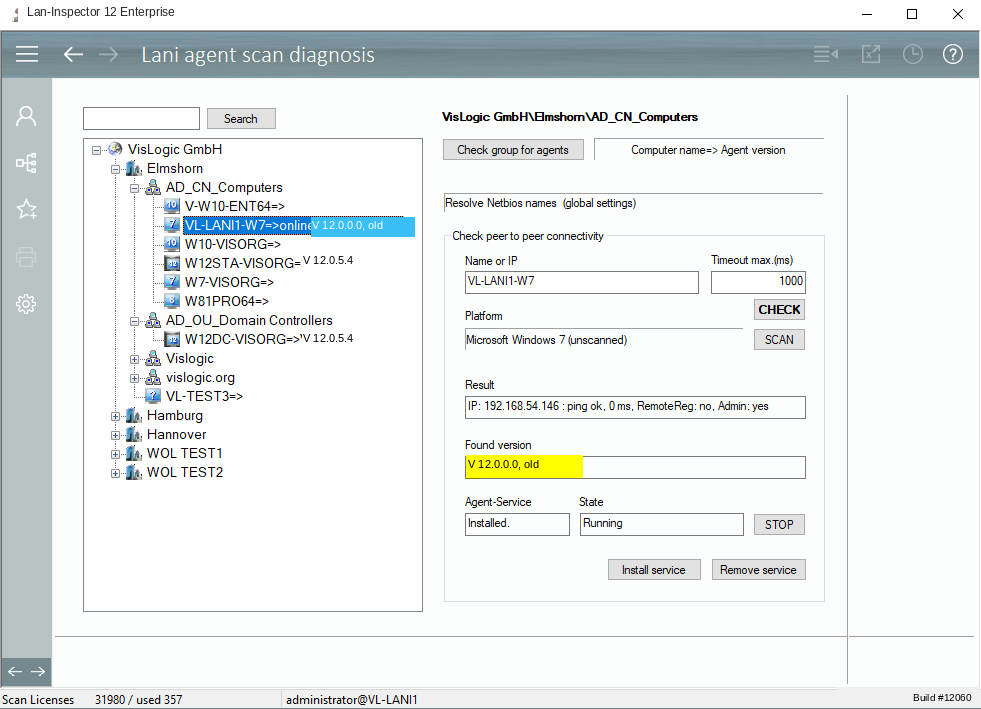Open the clock scheduler icon in header
981x709 pixels.
click(913, 54)
